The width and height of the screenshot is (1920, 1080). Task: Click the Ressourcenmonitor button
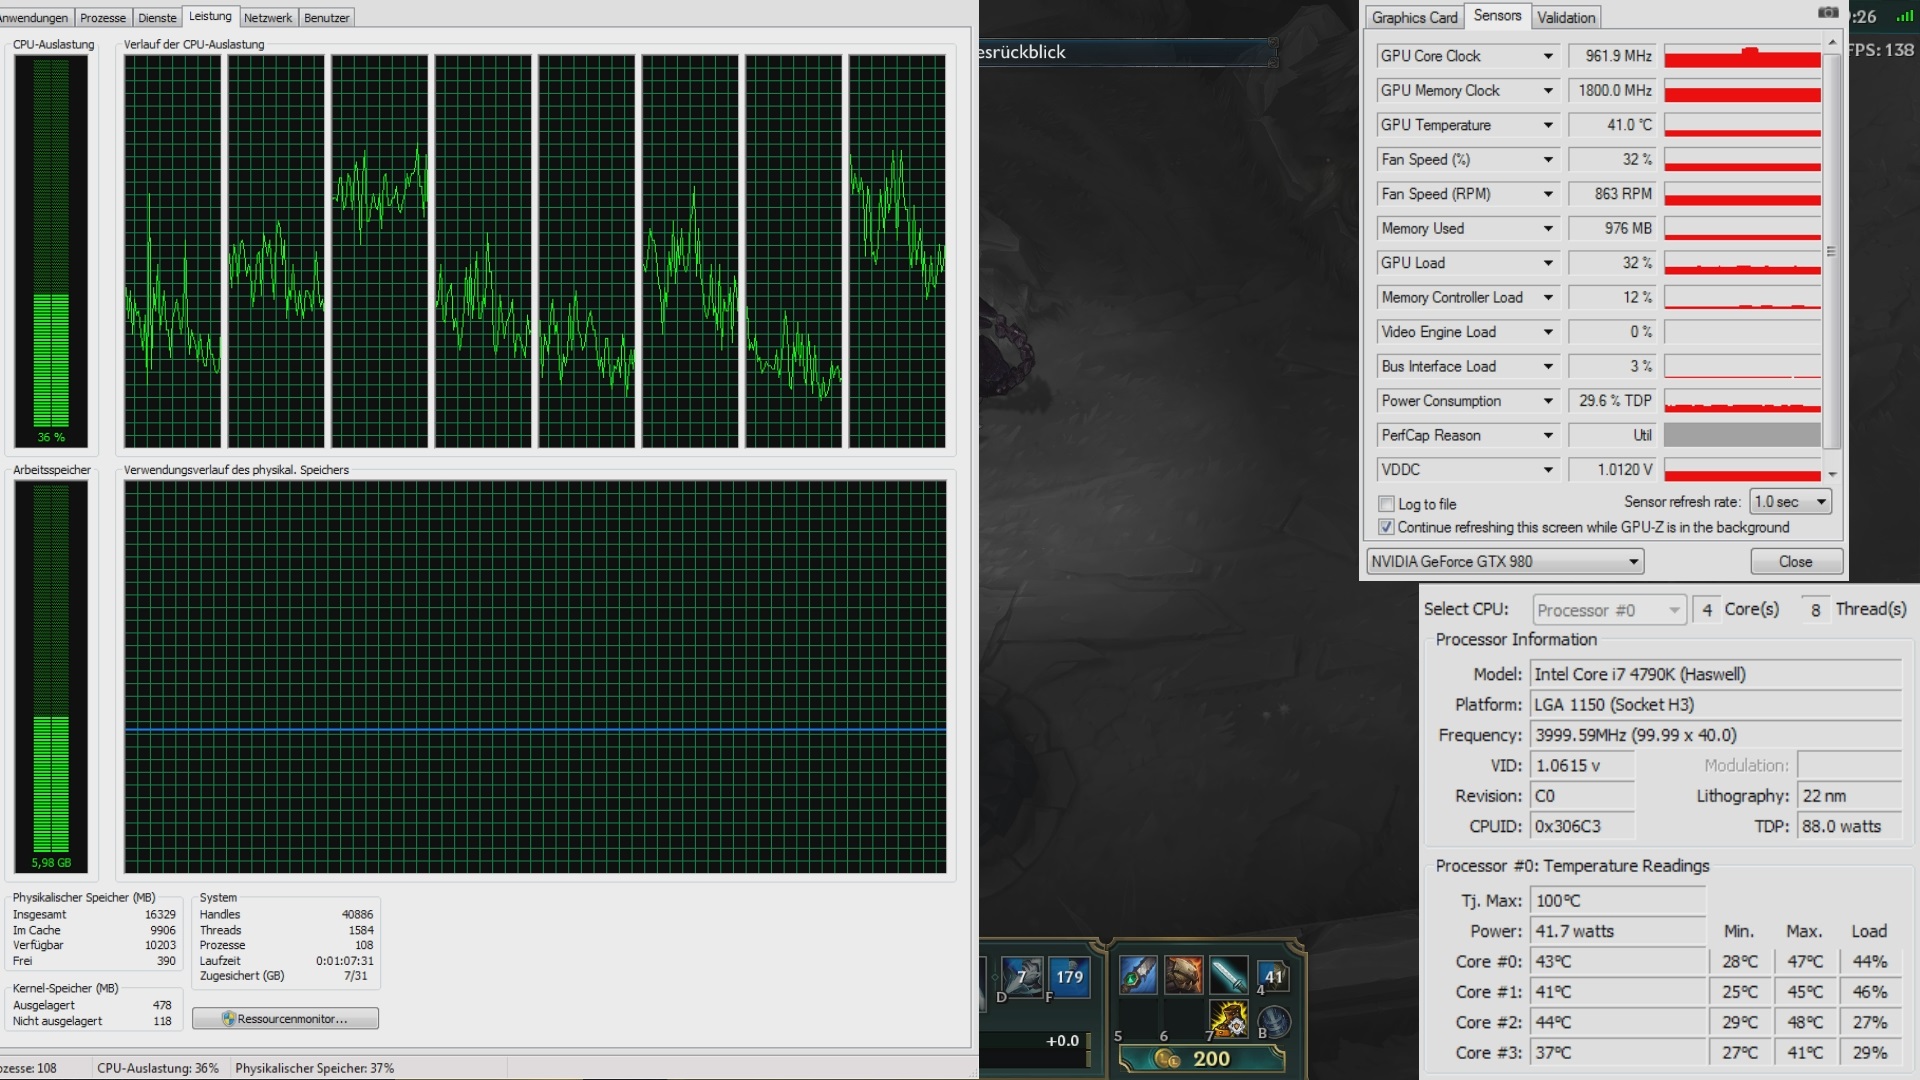pyautogui.click(x=285, y=1019)
